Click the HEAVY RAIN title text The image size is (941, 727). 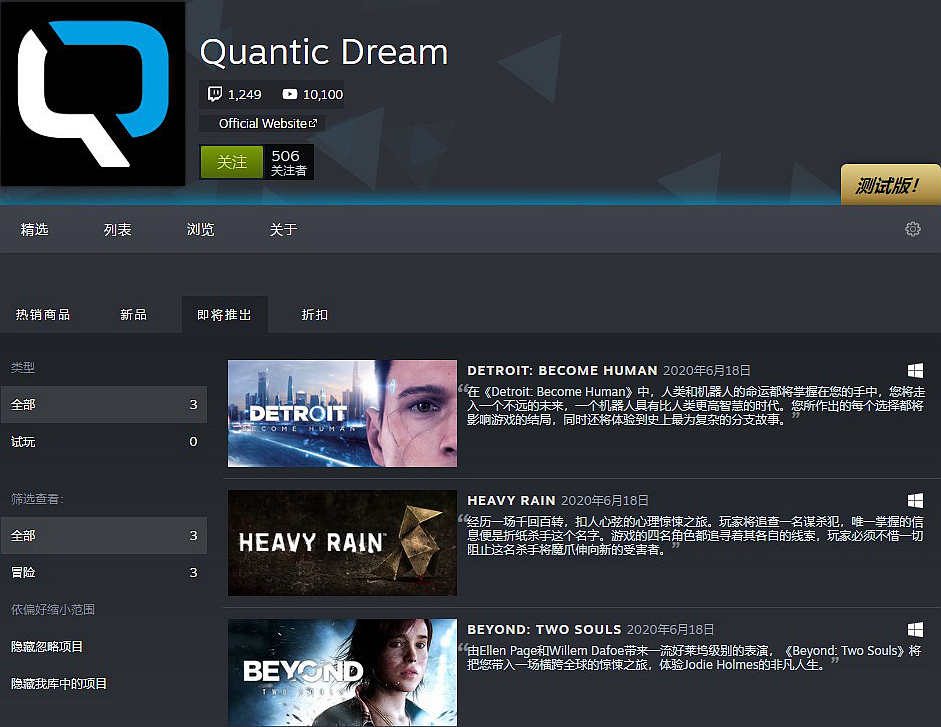511,501
